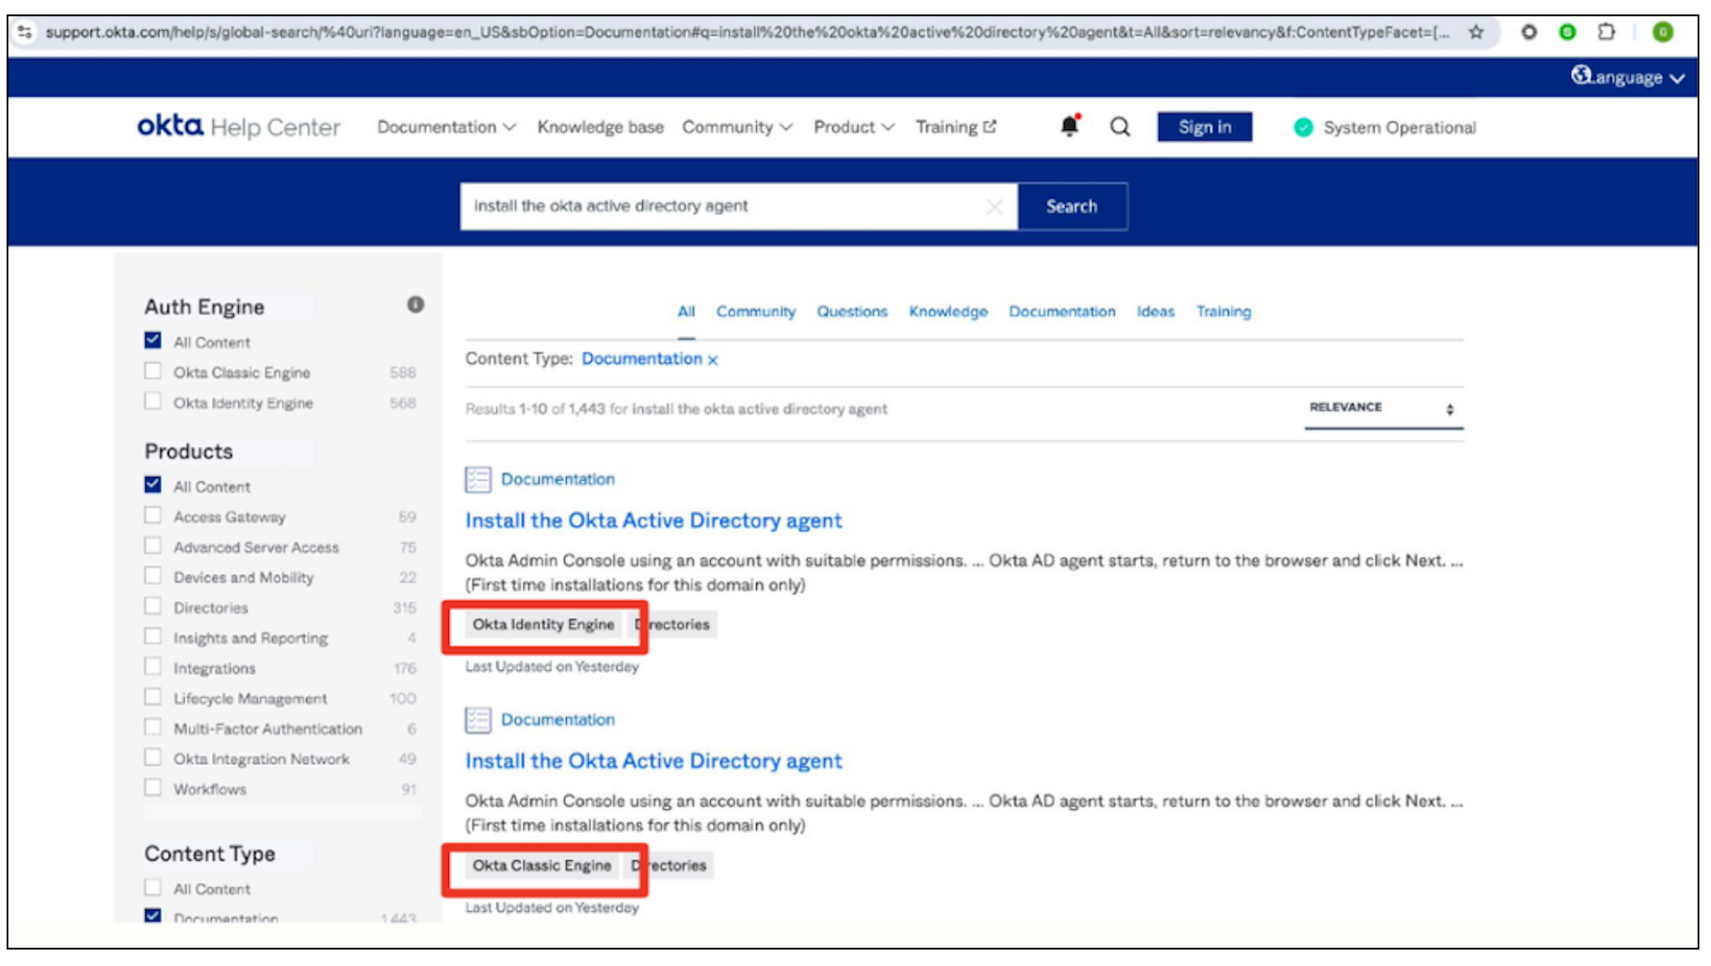This screenshot has width=1711, height=966.
Task: Check the Okta Classic Engine filter
Action: pyautogui.click(x=152, y=371)
